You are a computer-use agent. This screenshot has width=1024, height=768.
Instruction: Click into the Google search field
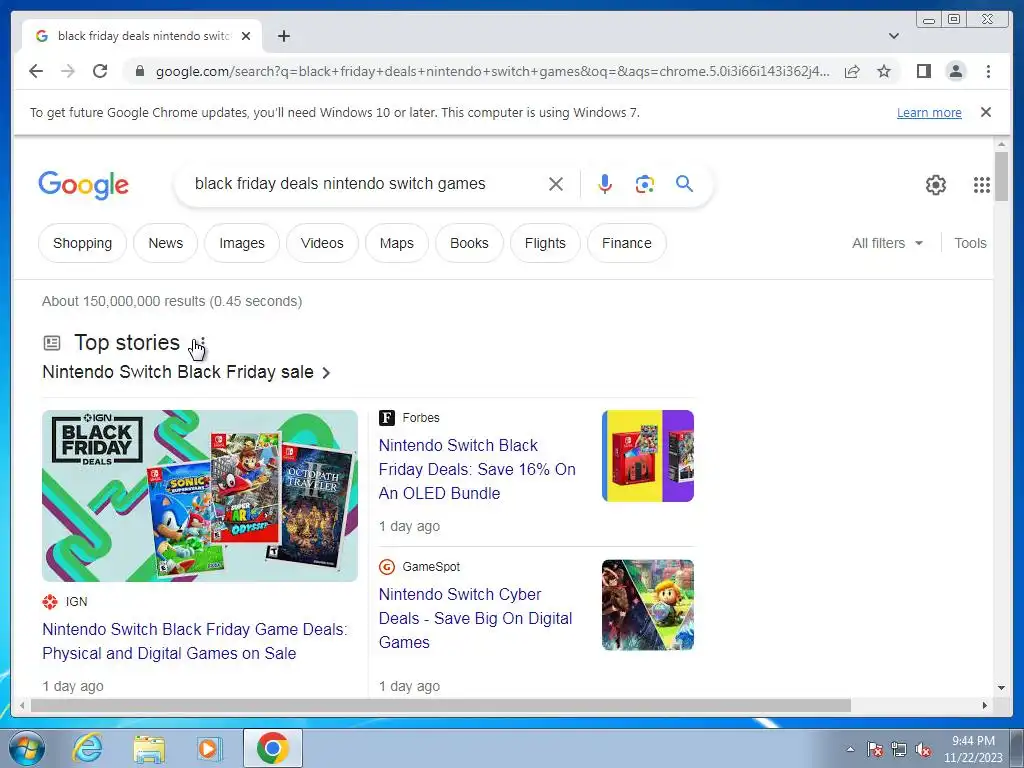[366, 184]
